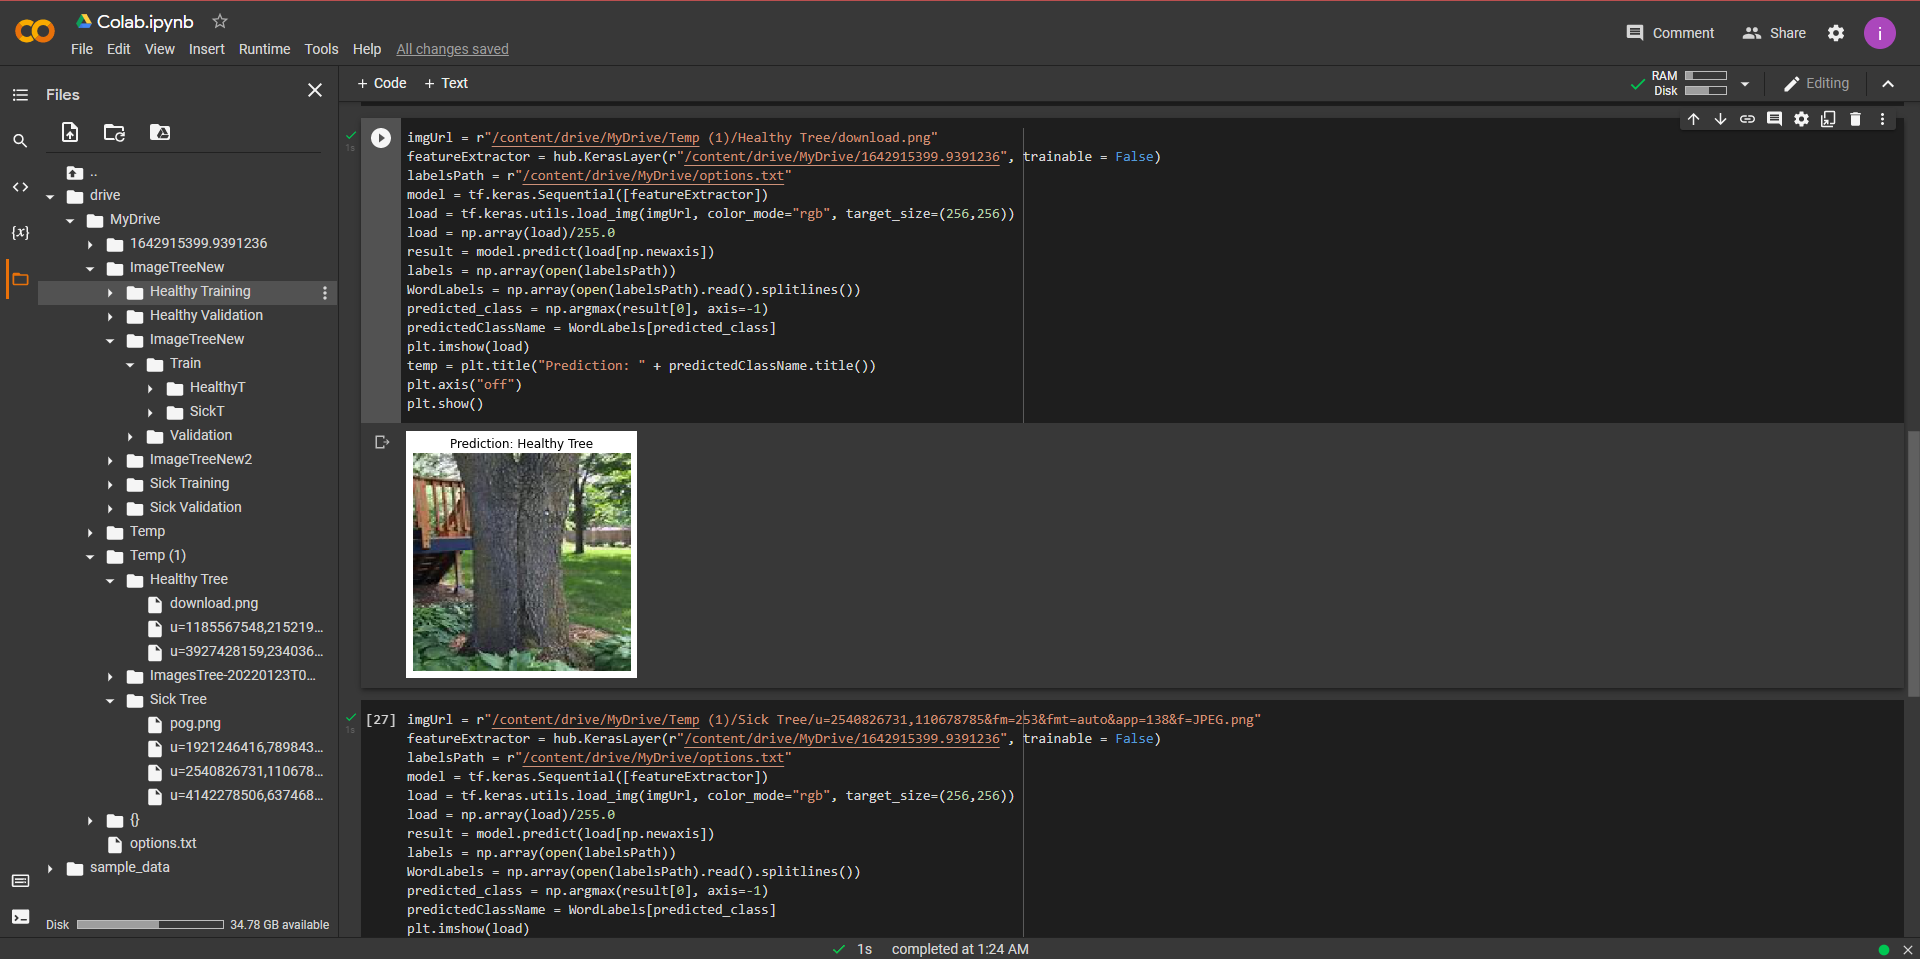
Task: Expand the SickT folder
Action: click(x=150, y=413)
